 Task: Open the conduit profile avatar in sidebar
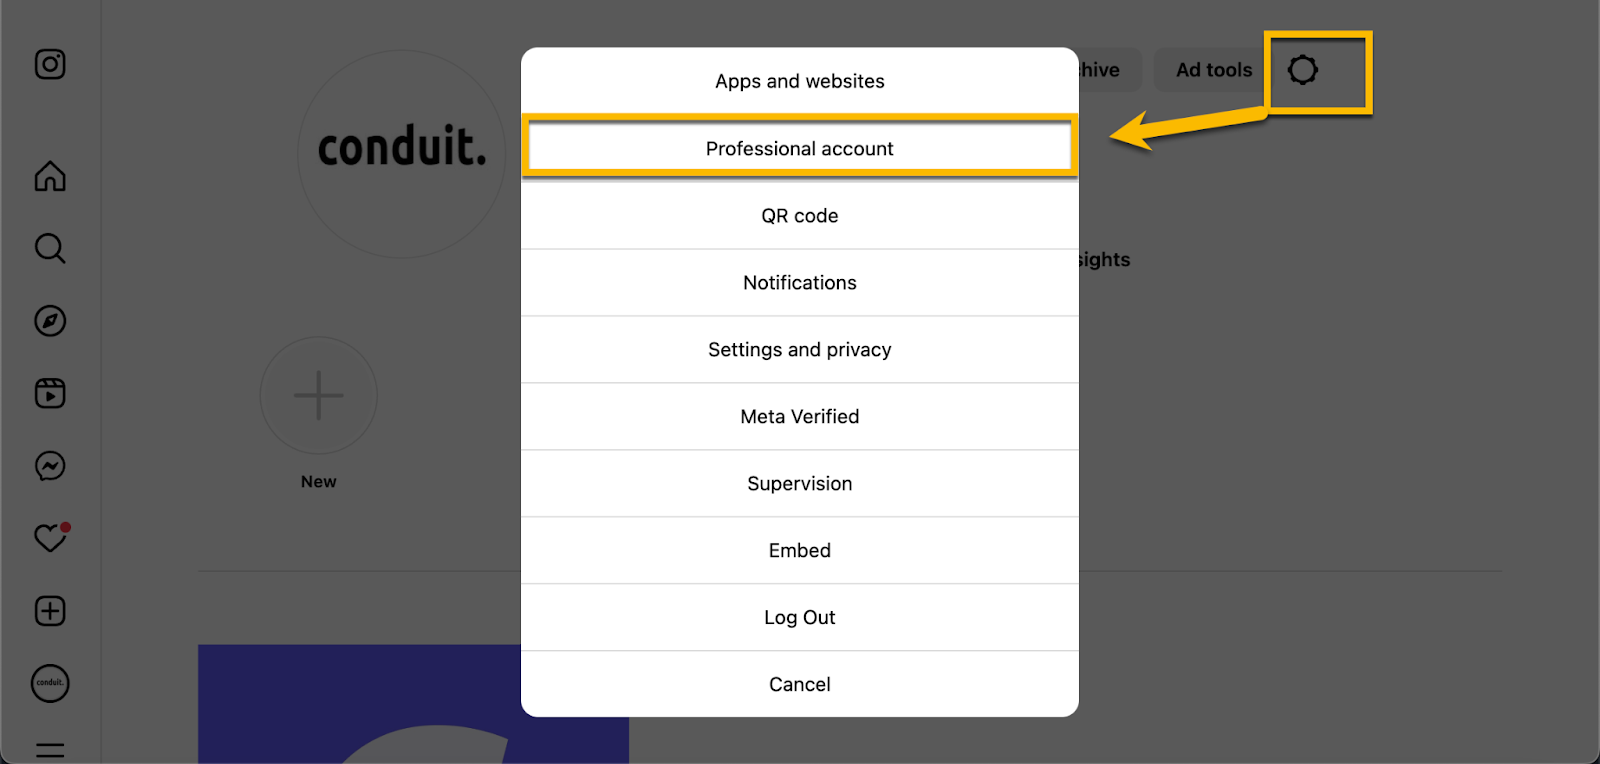pos(50,684)
